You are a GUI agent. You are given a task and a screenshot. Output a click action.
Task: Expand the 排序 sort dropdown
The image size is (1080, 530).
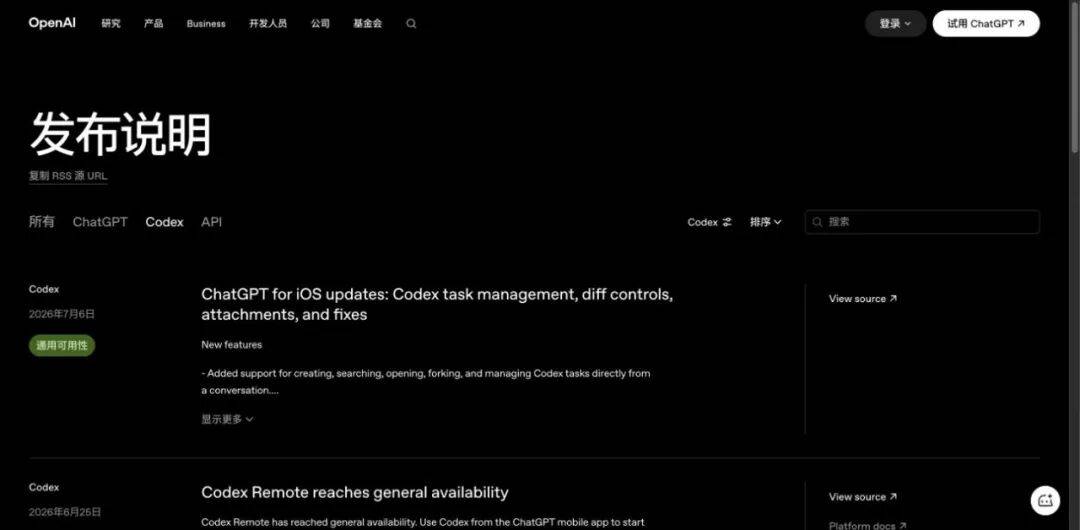(766, 222)
